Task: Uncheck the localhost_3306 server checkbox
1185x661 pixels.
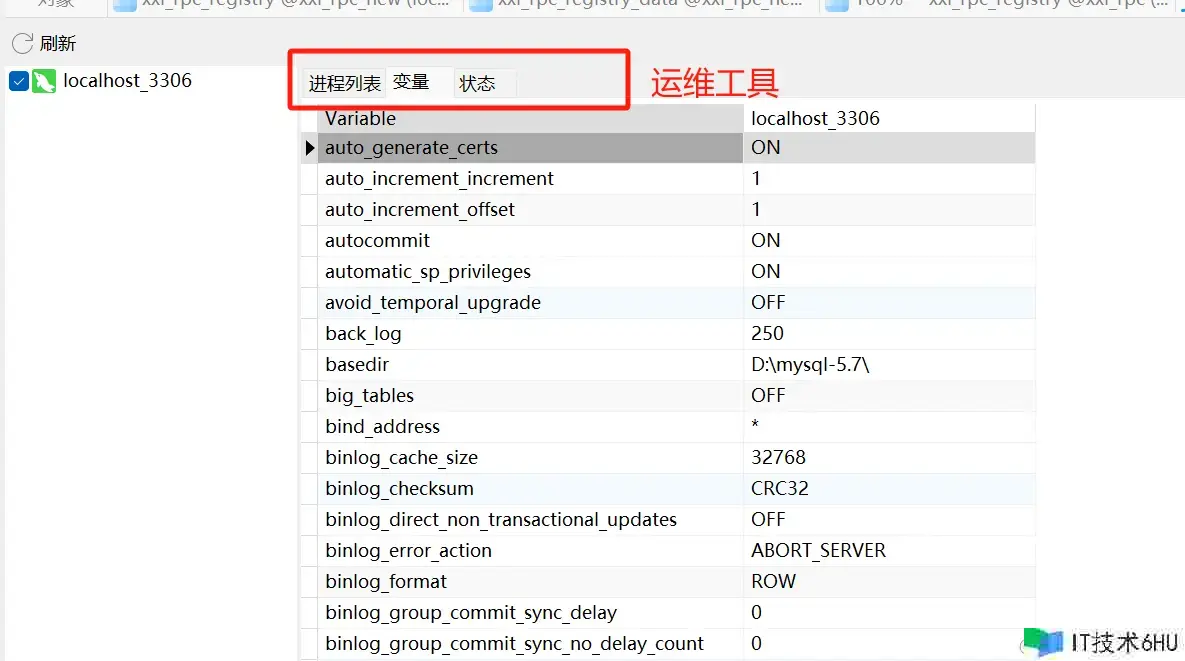Action: pos(18,81)
